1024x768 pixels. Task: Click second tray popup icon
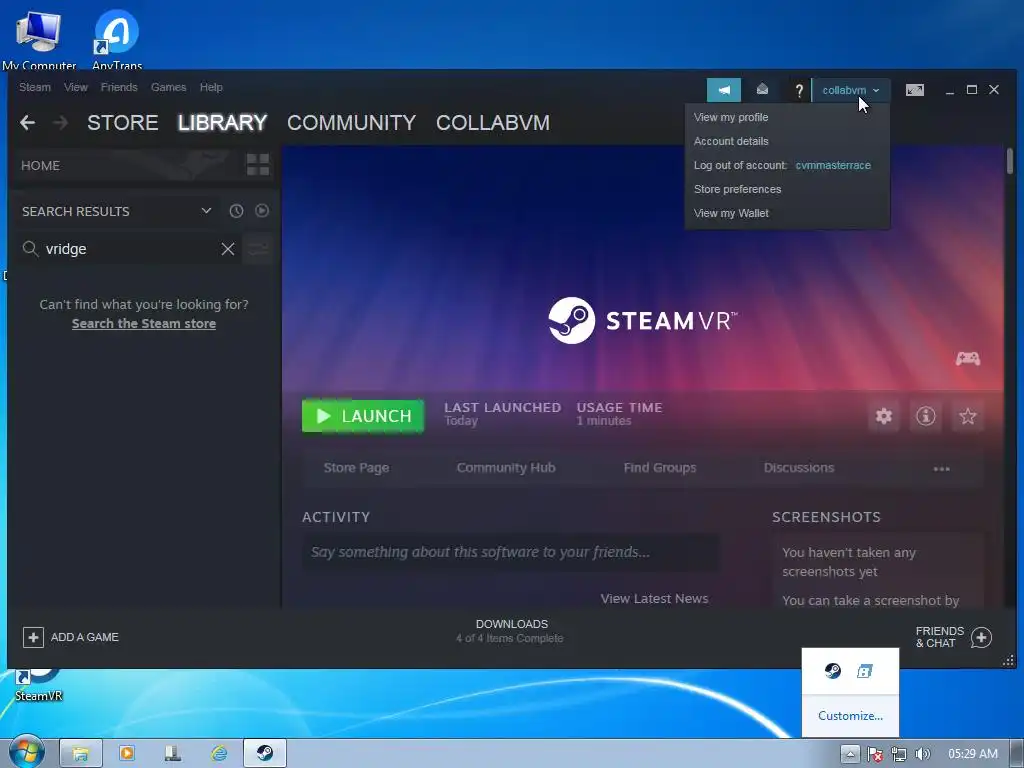point(865,671)
